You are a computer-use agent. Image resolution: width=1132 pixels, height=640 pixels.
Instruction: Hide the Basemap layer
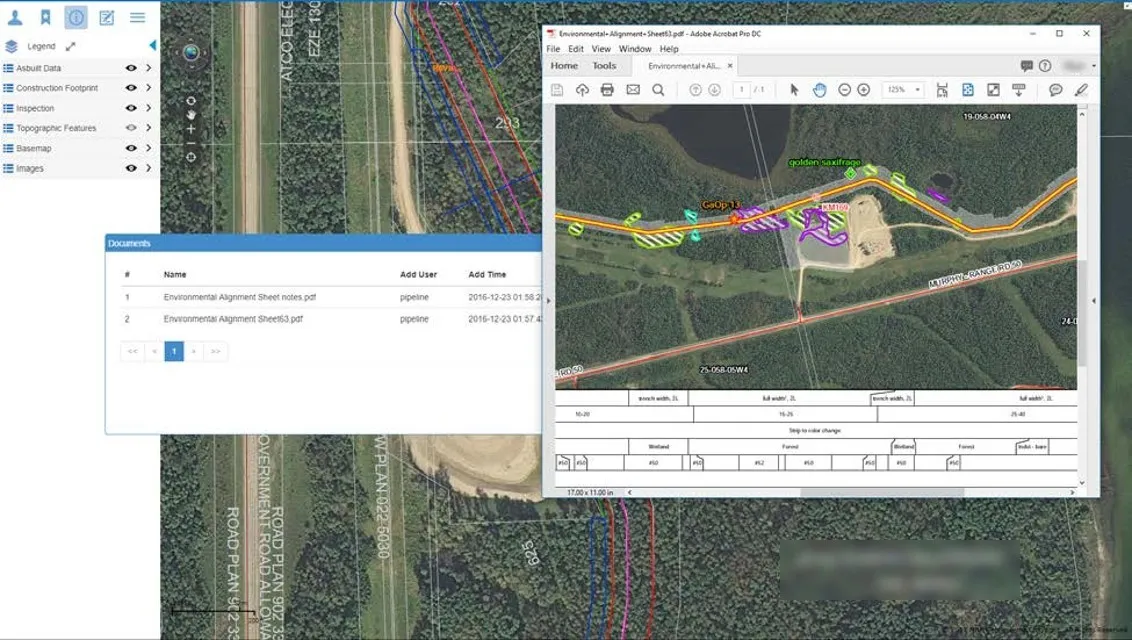click(131, 148)
